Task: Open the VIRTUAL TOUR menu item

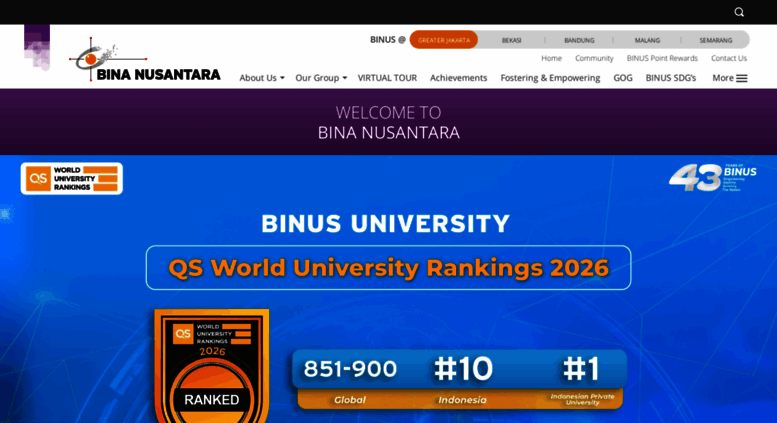Action: click(387, 78)
